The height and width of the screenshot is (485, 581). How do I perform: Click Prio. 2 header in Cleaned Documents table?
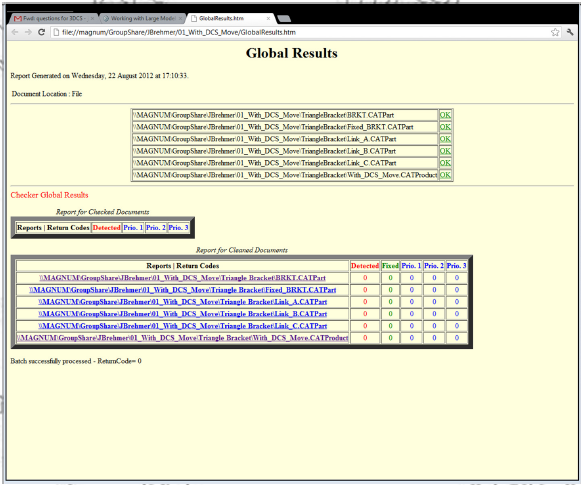(434, 266)
